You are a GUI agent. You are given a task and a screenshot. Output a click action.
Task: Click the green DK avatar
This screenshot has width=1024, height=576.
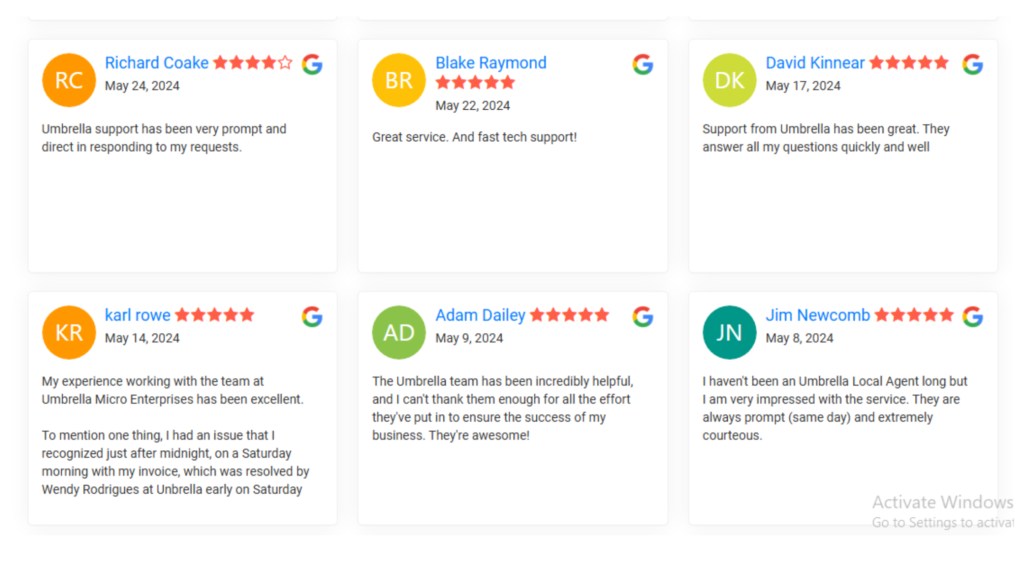[x=729, y=80]
